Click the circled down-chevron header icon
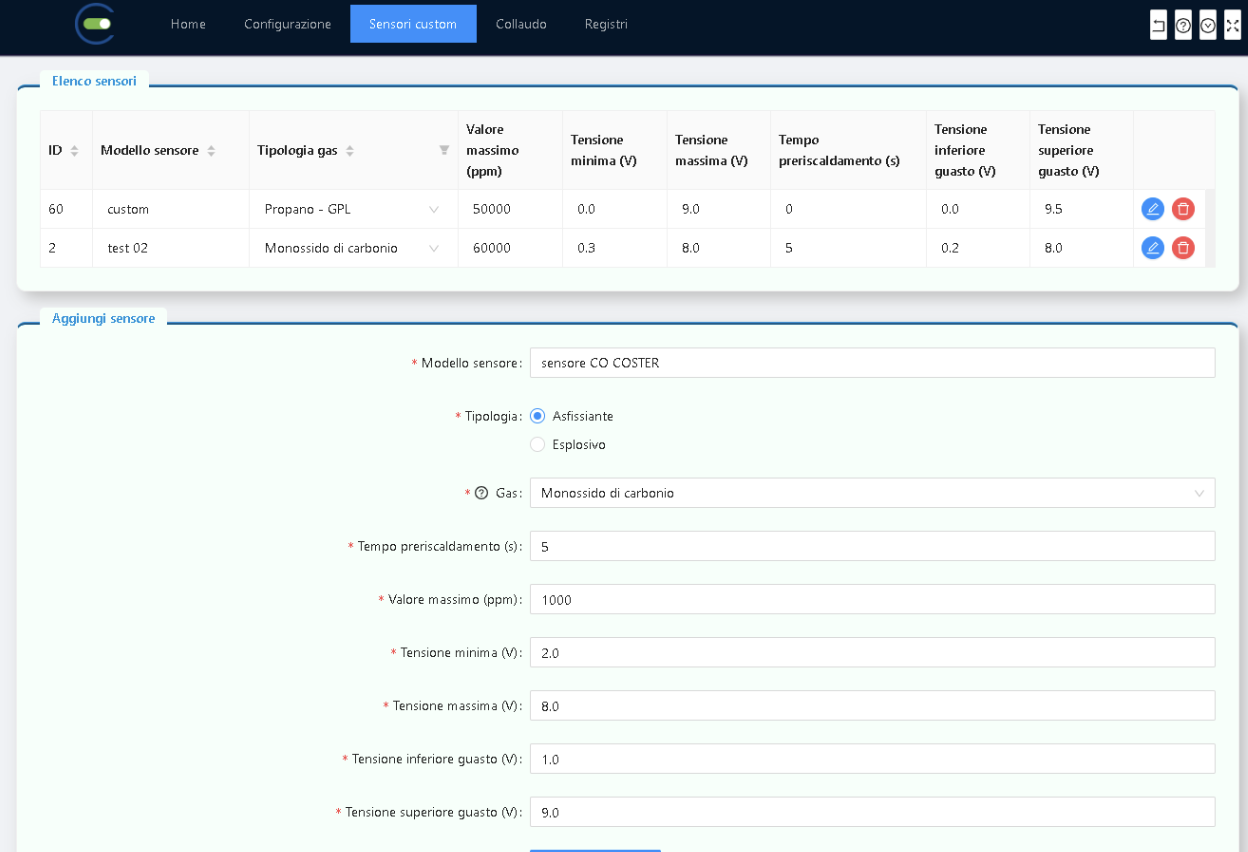 tap(1208, 25)
